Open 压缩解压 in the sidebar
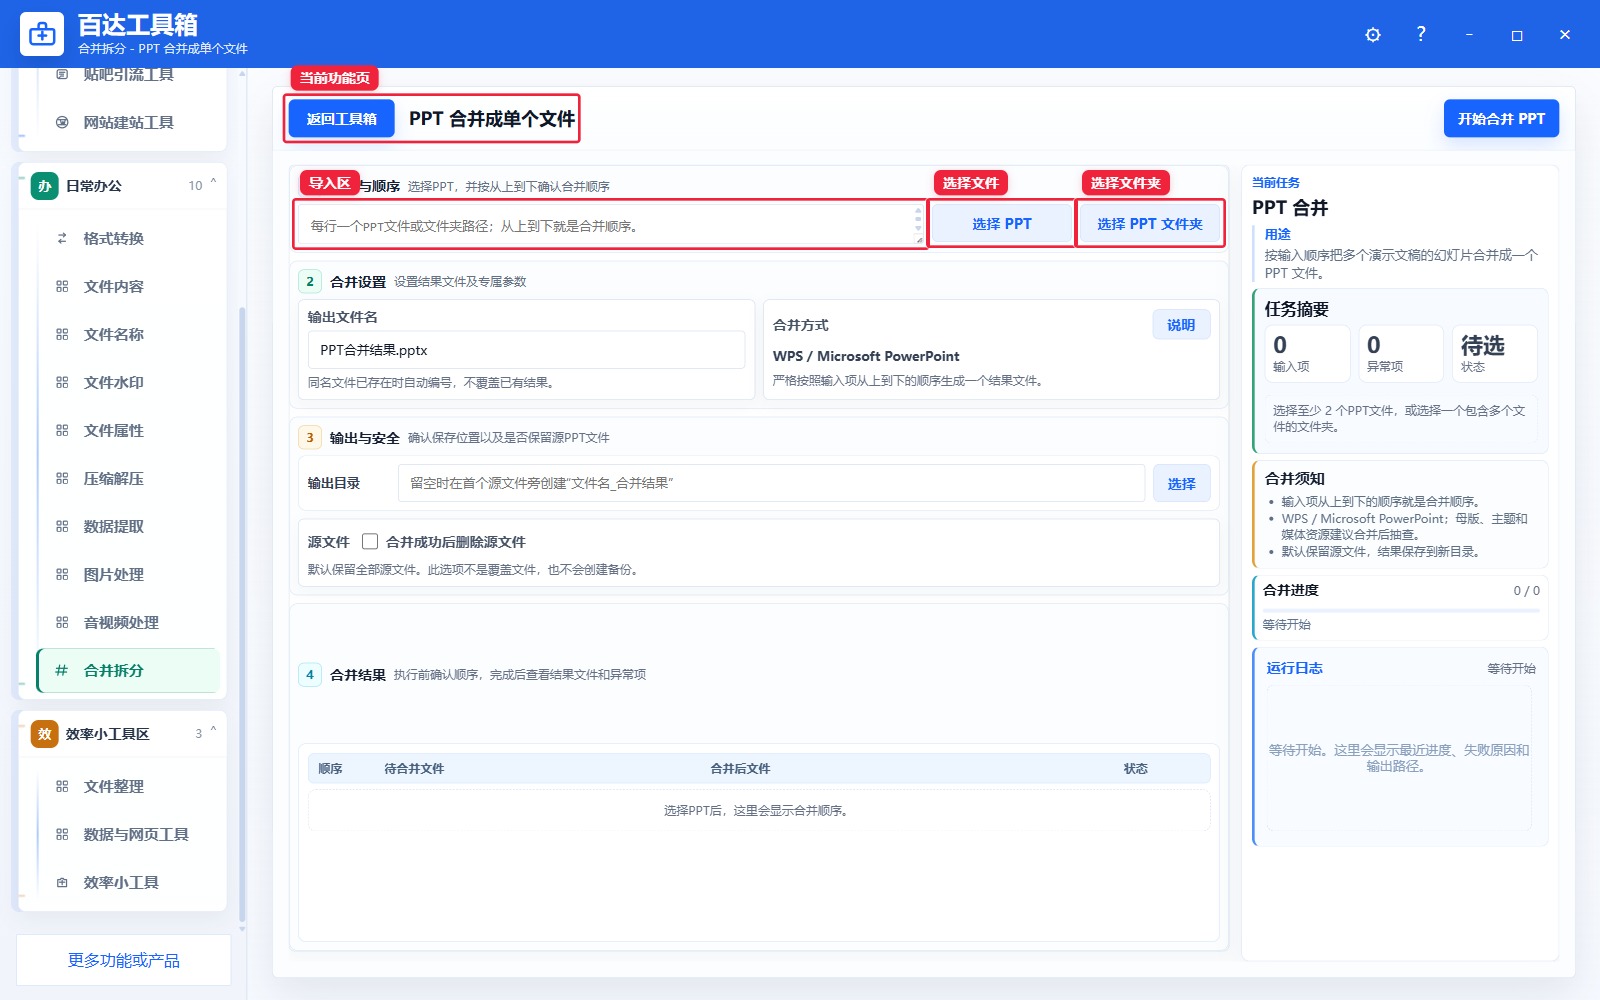 pyautogui.click(x=128, y=478)
